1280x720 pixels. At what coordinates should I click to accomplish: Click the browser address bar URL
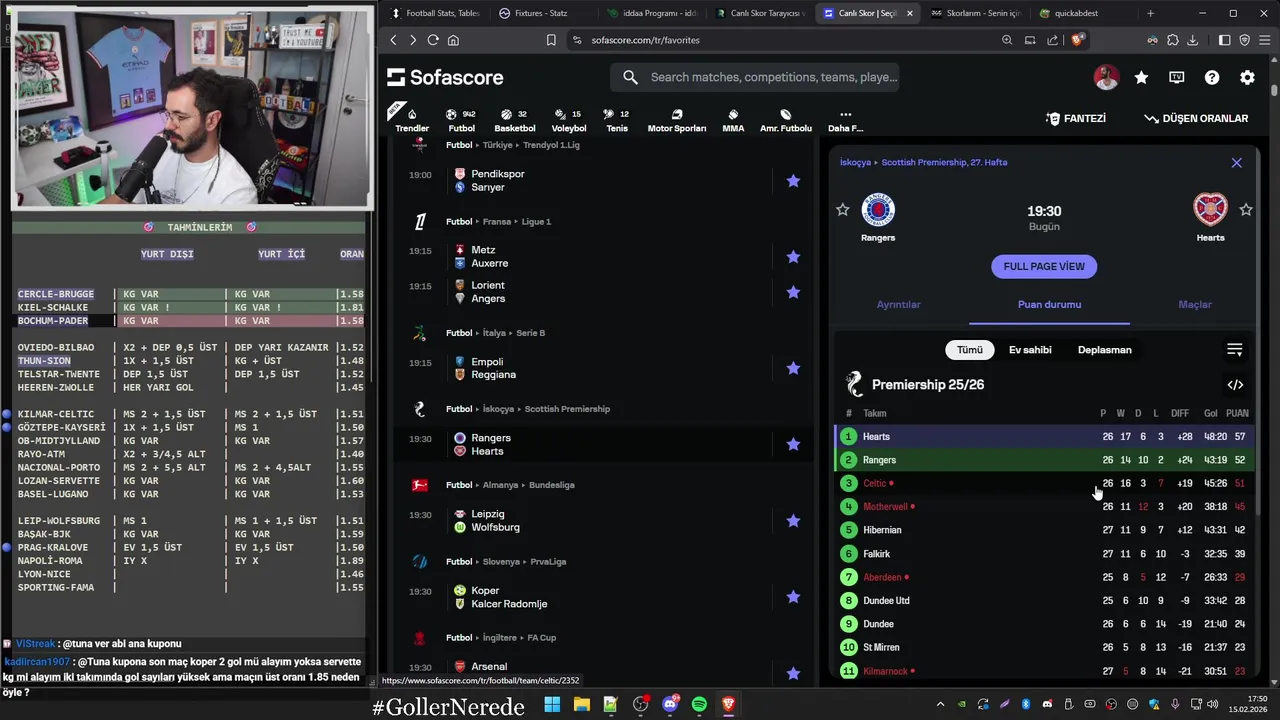pyautogui.click(x=645, y=40)
